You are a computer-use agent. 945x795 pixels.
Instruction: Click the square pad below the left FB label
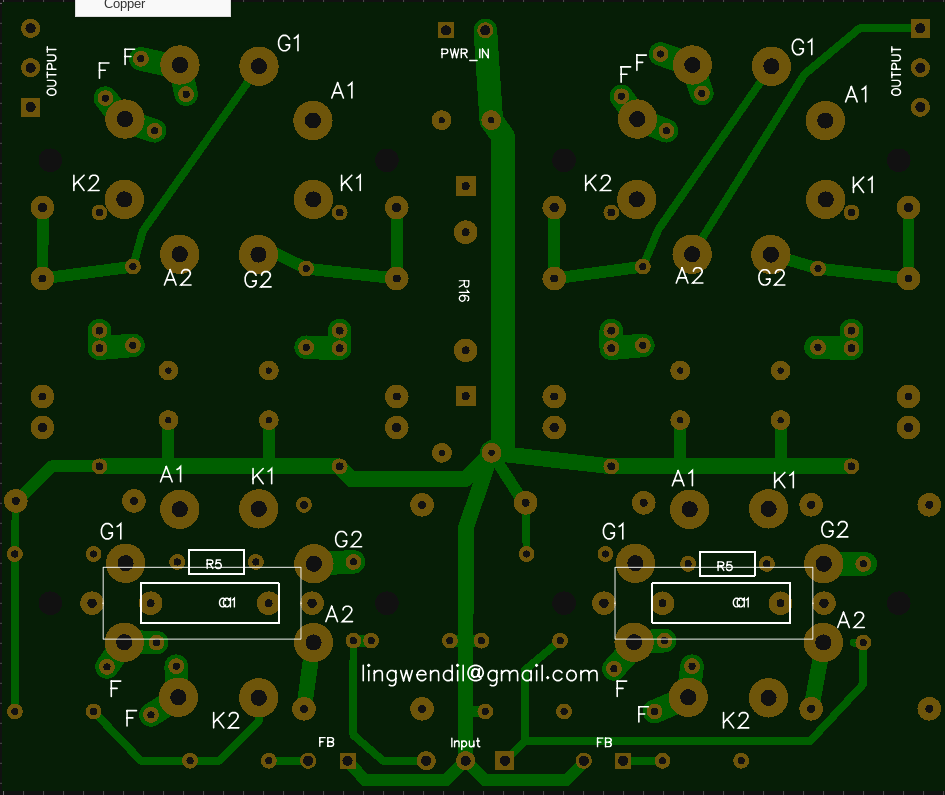click(348, 761)
